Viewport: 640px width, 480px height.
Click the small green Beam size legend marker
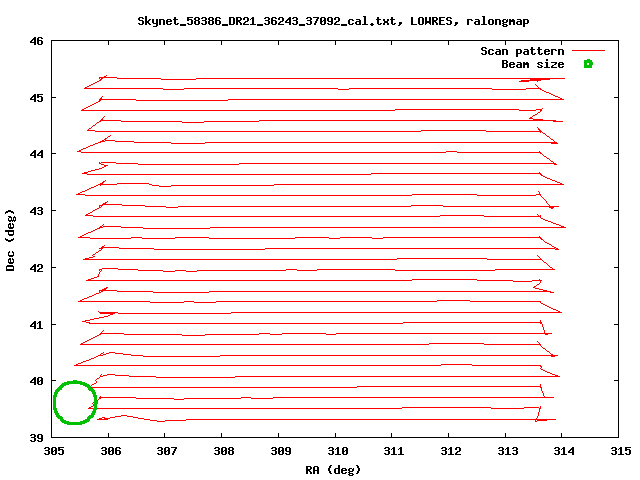(x=588, y=64)
